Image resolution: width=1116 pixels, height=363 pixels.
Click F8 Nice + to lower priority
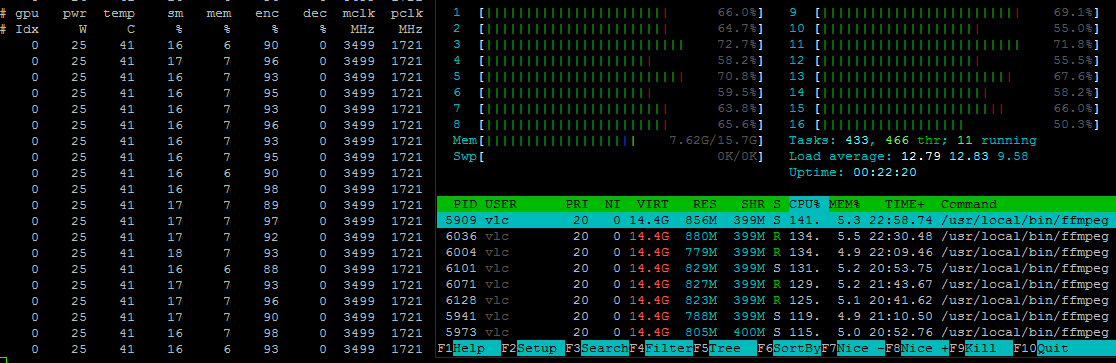point(917,348)
